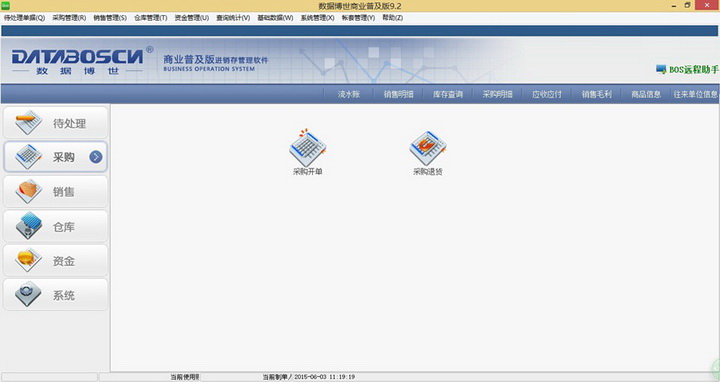The image size is (720, 382).
Task: Open the 基础数据(W) menu
Action: (275, 18)
